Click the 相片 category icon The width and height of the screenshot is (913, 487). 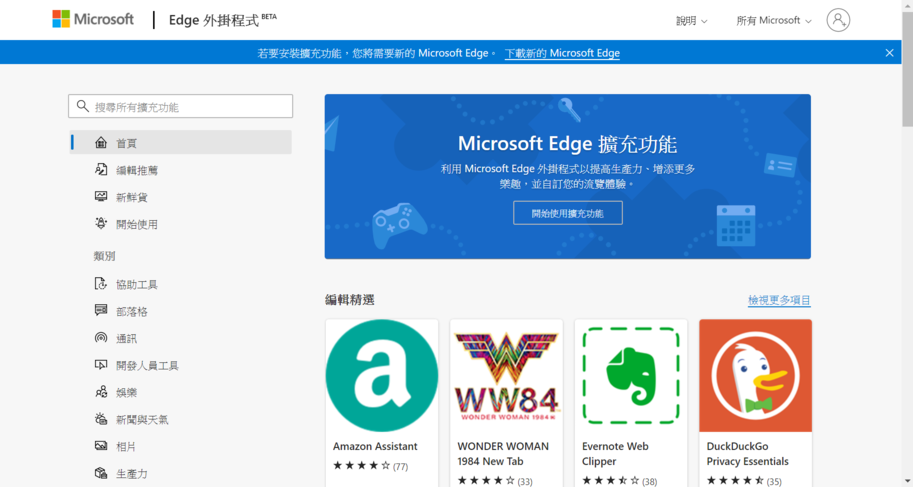pyautogui.click(x=101, y=446)
